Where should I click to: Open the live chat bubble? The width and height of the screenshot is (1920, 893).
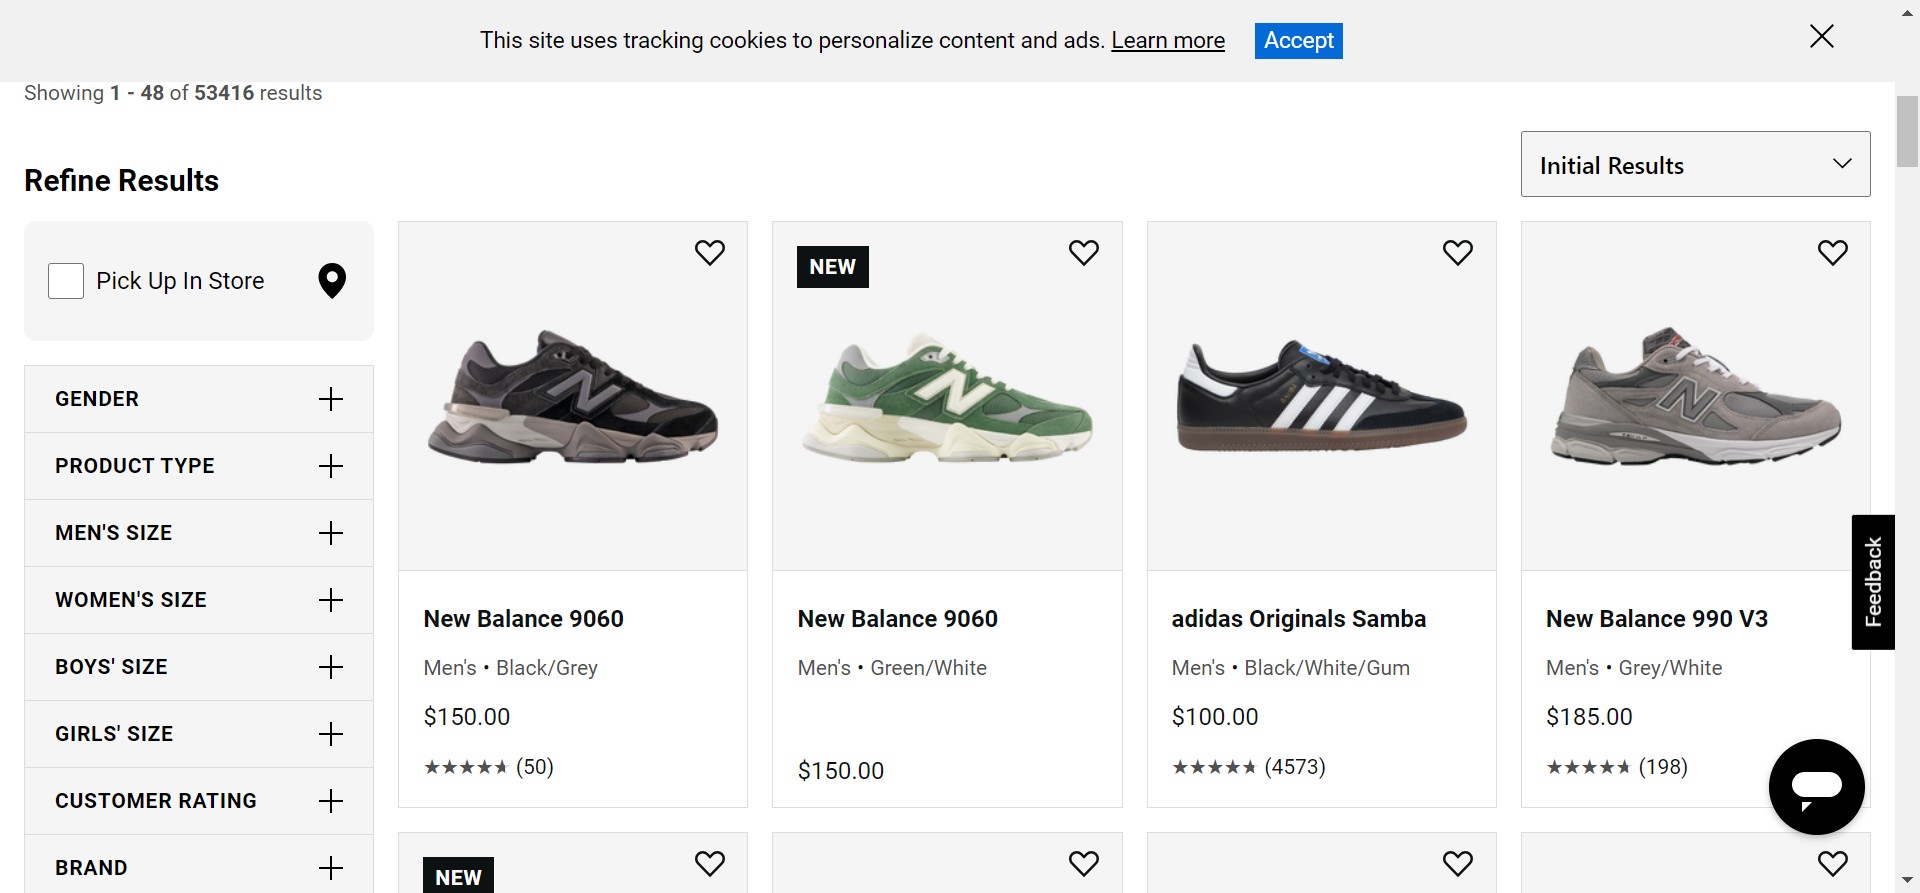pyautogui.click(x=1816, y=786)
